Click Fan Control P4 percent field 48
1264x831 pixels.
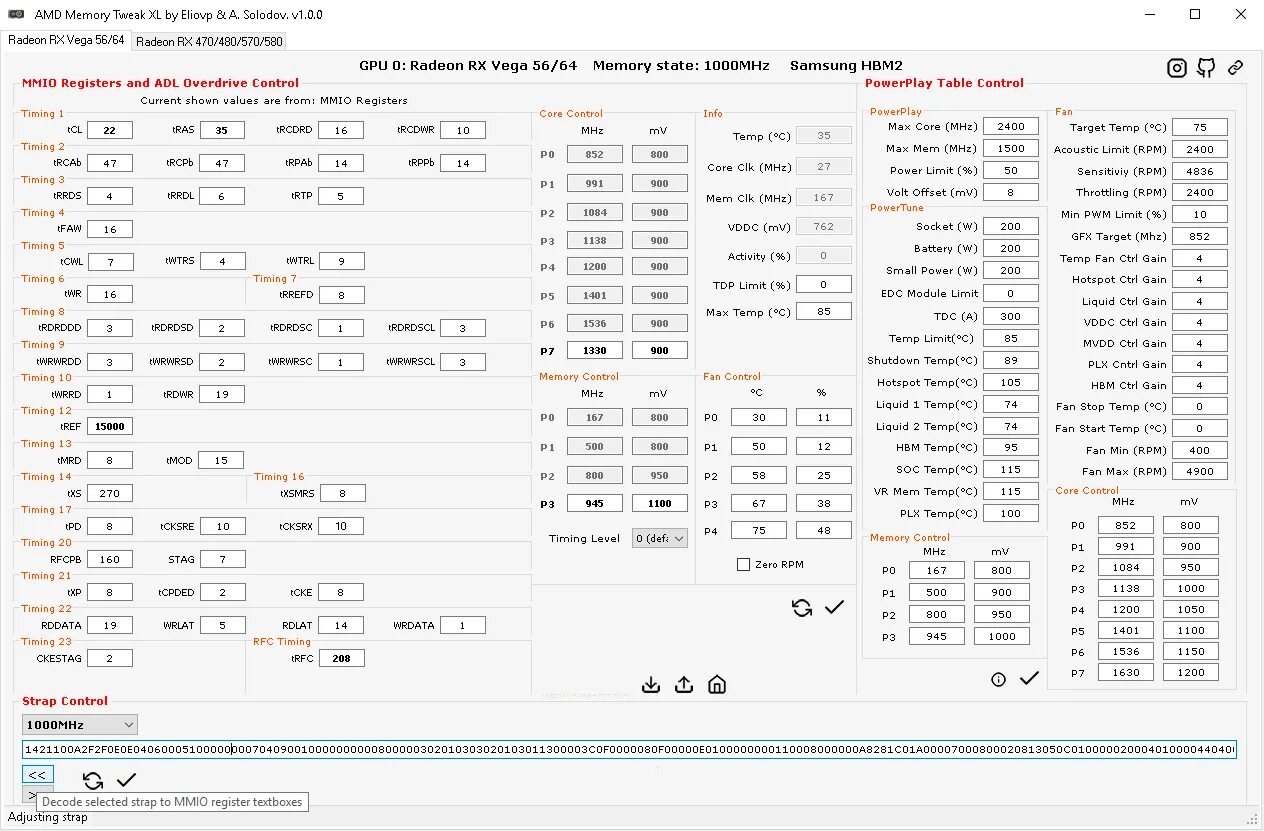[x=824, y=531]
